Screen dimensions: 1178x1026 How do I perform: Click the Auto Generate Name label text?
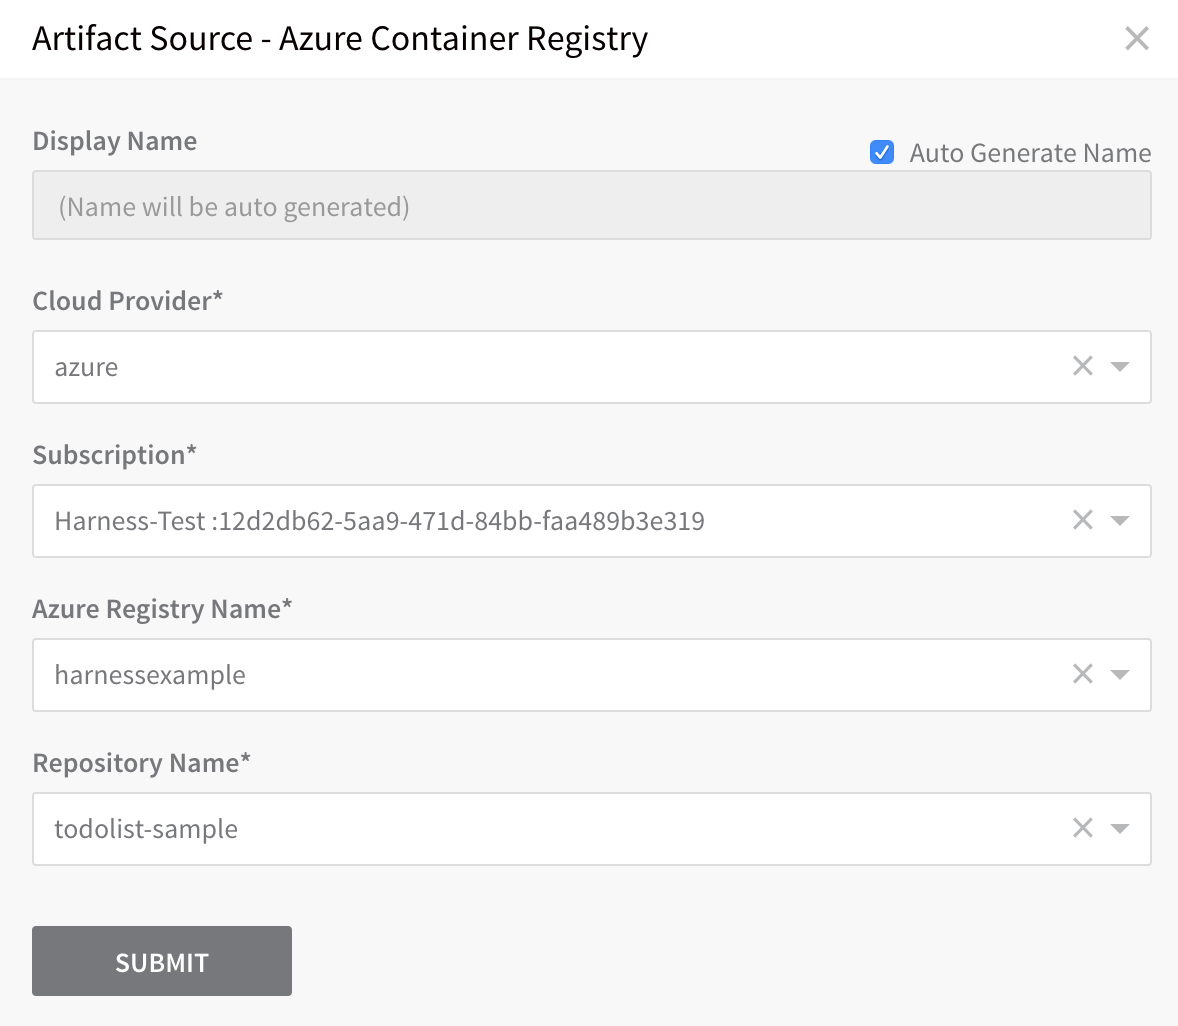point(1030,153)
